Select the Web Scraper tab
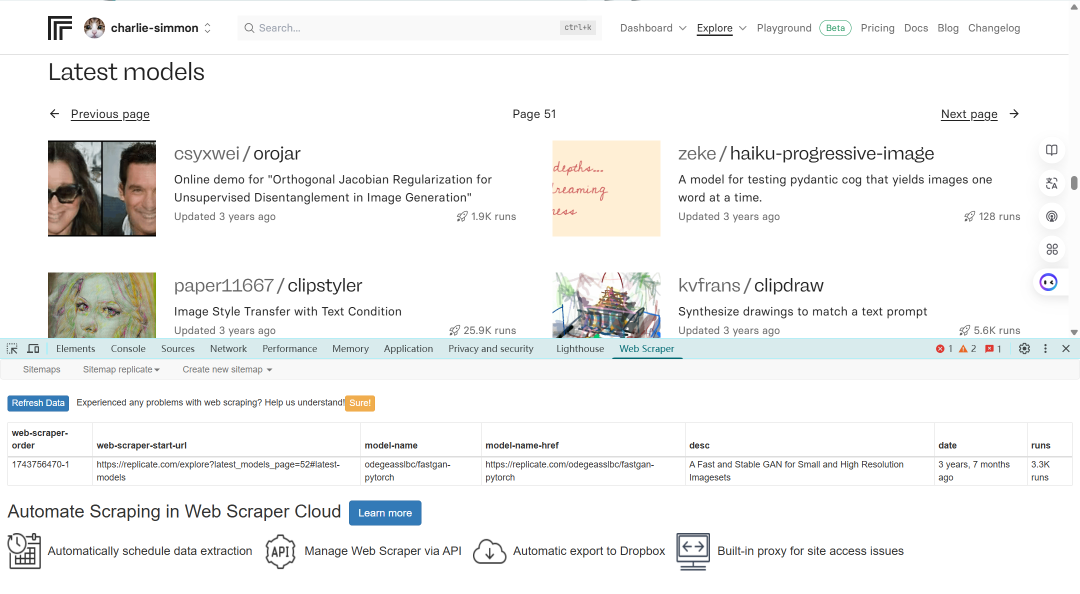 point(647,349)
